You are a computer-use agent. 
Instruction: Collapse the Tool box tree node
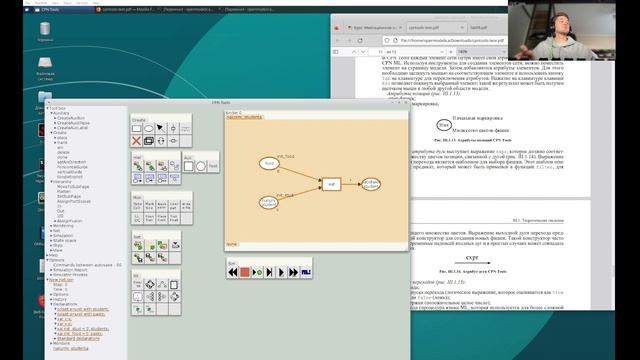[48, 108]
